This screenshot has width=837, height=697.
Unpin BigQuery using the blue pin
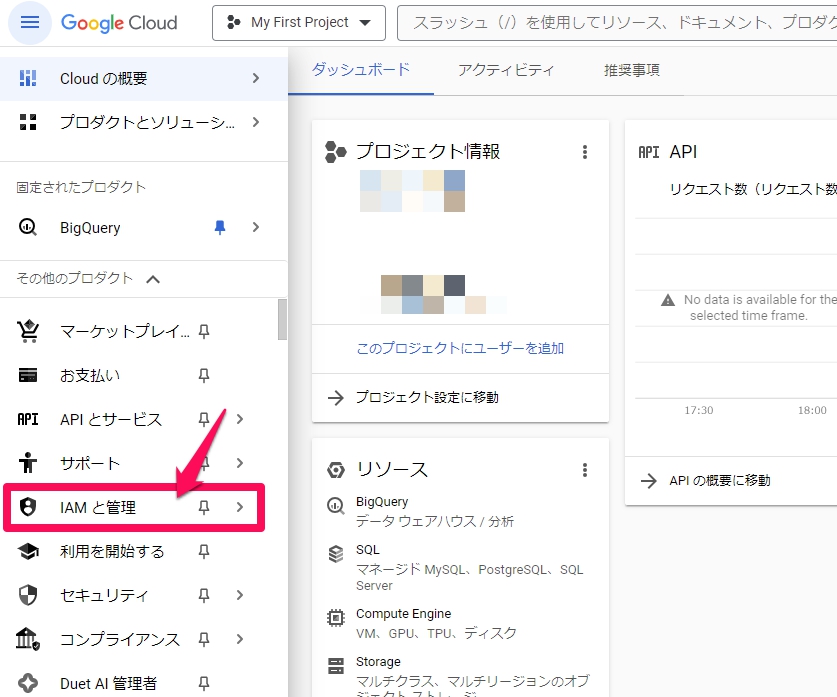[219, 227]
